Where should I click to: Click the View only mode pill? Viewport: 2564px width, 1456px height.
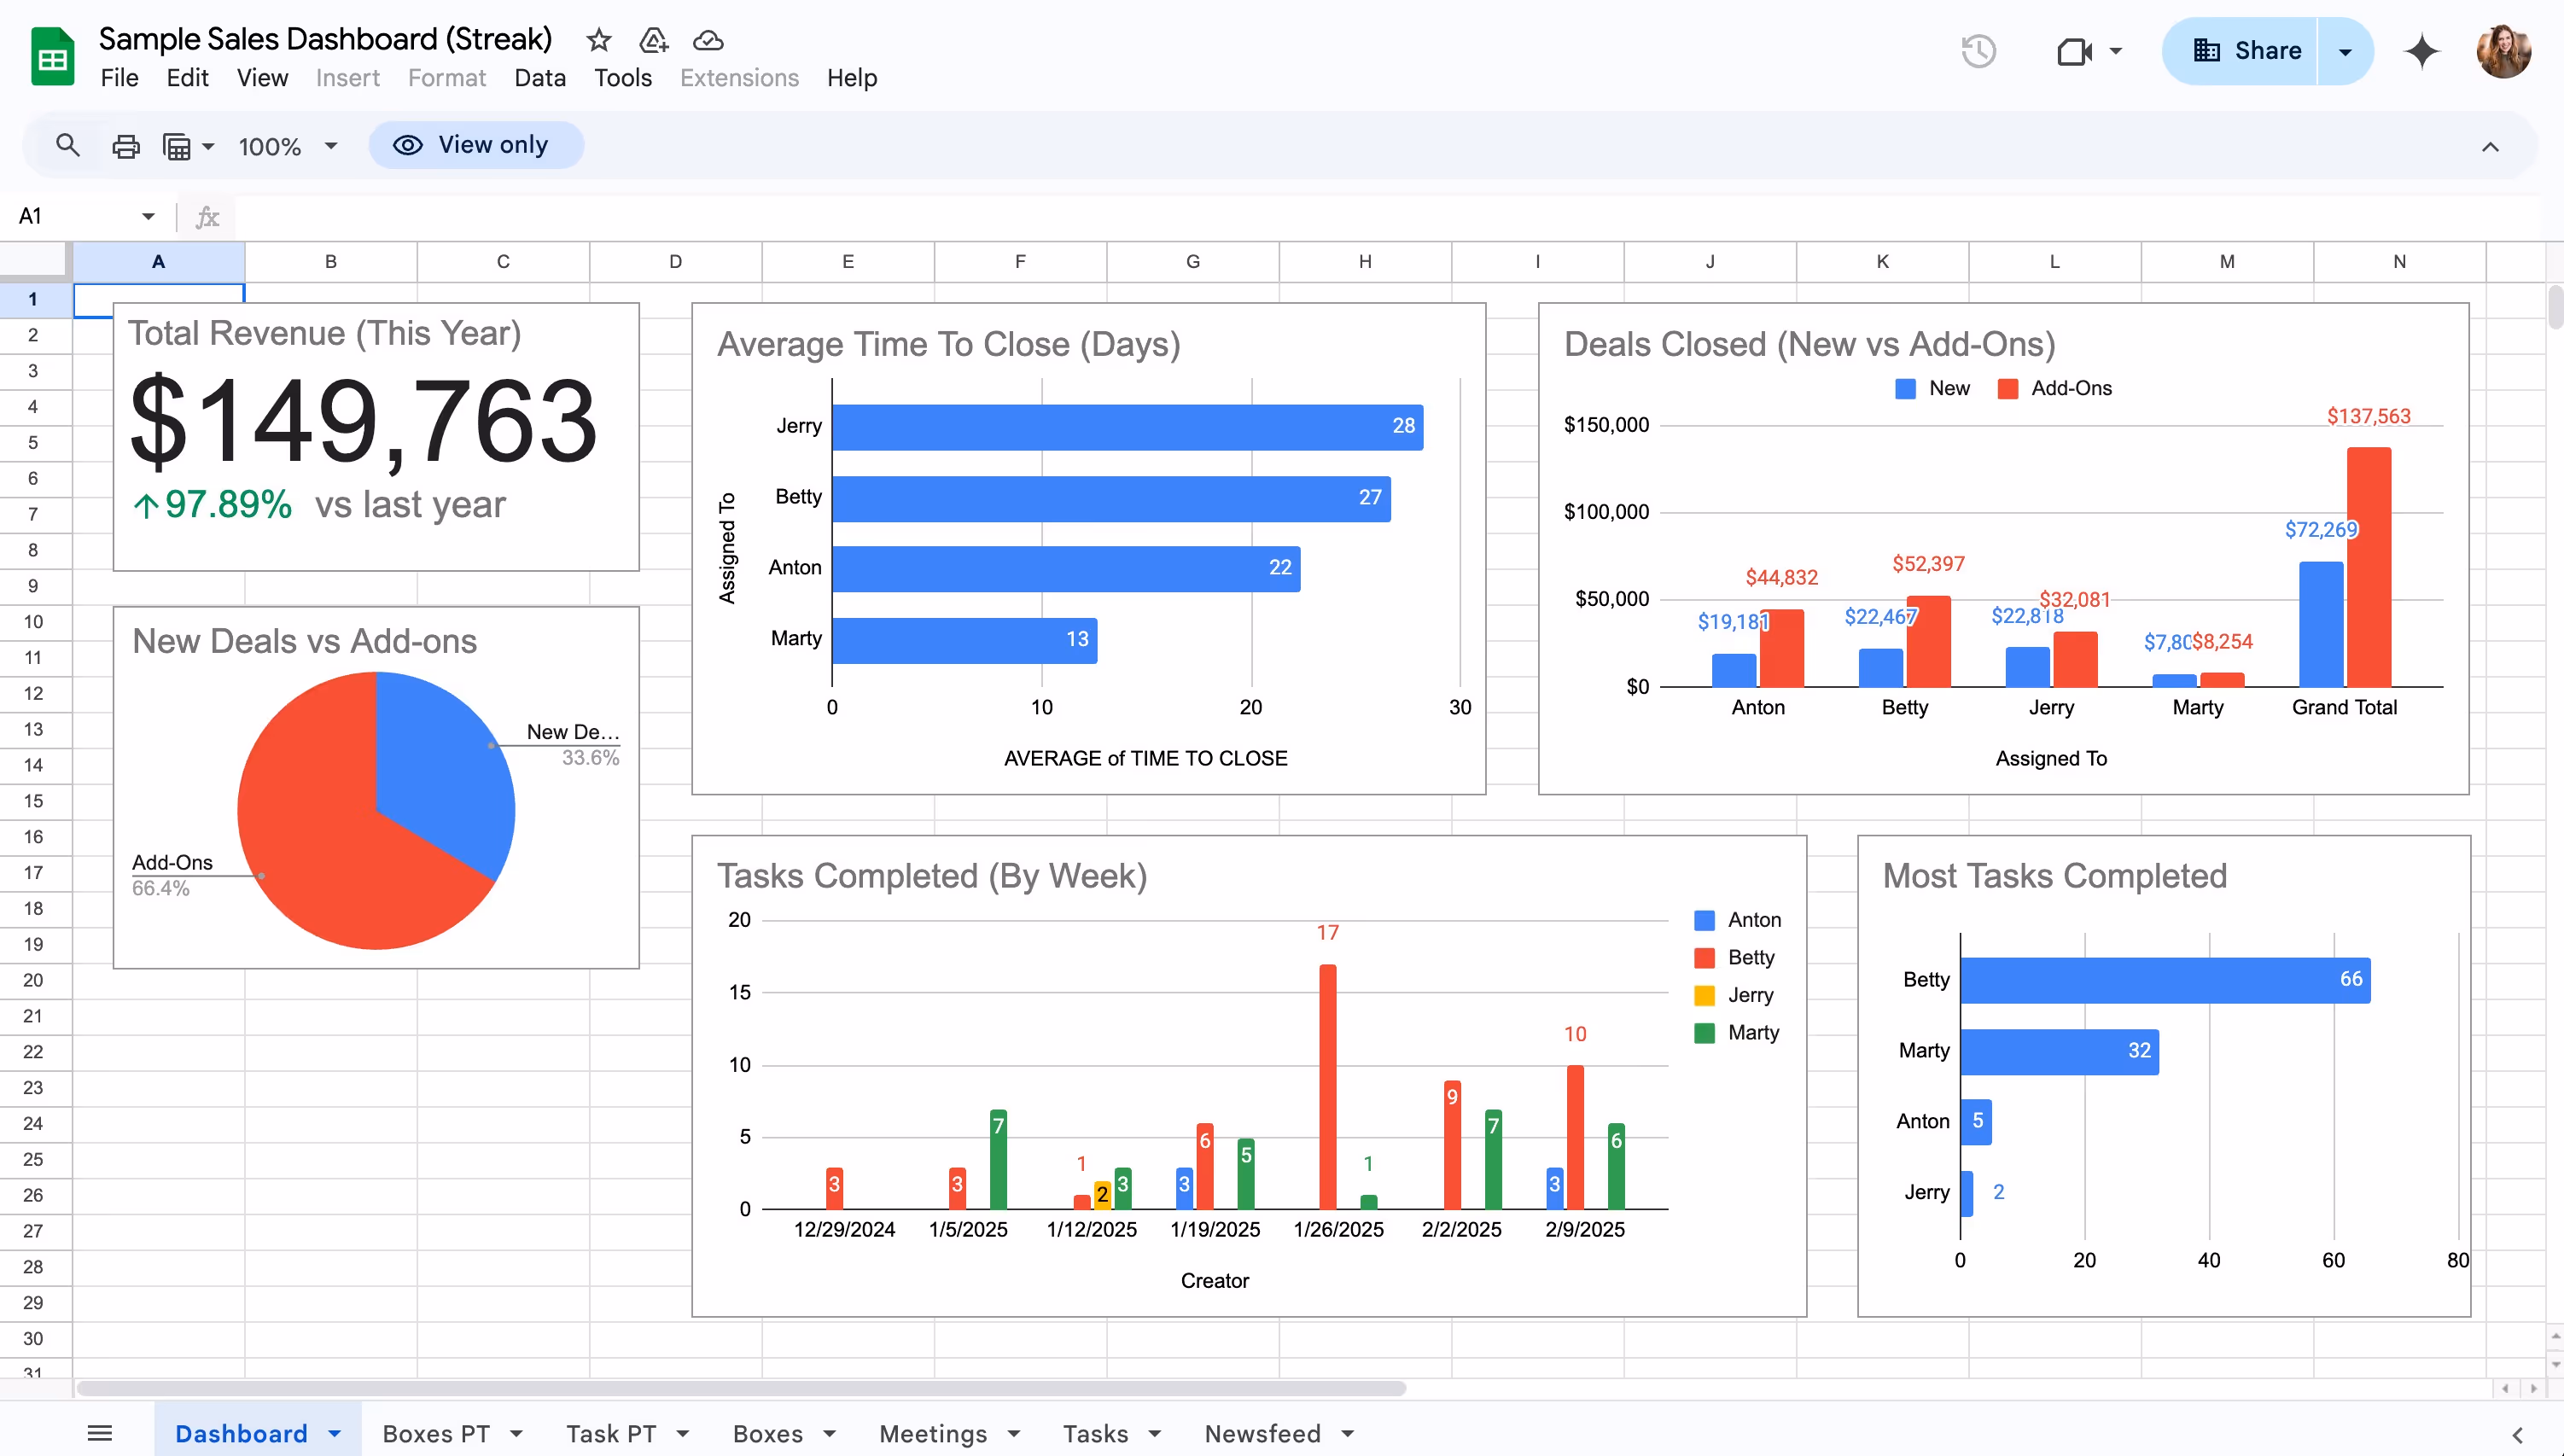(x=476, y=145)
